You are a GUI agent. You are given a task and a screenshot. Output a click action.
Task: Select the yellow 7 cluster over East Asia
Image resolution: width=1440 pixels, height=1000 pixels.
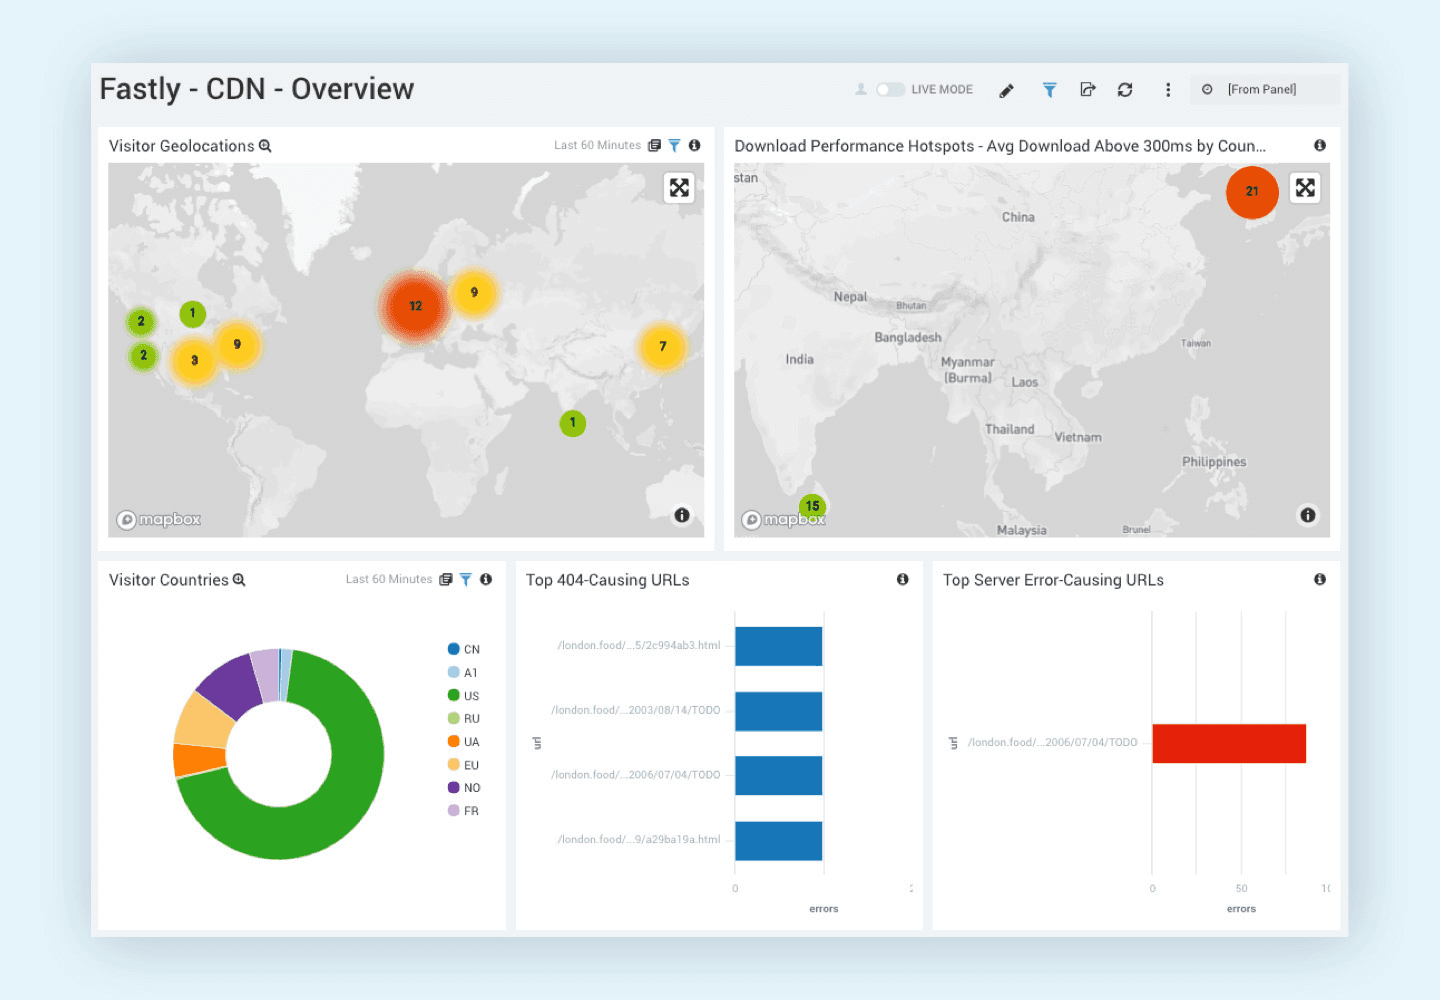pos(662,347)
